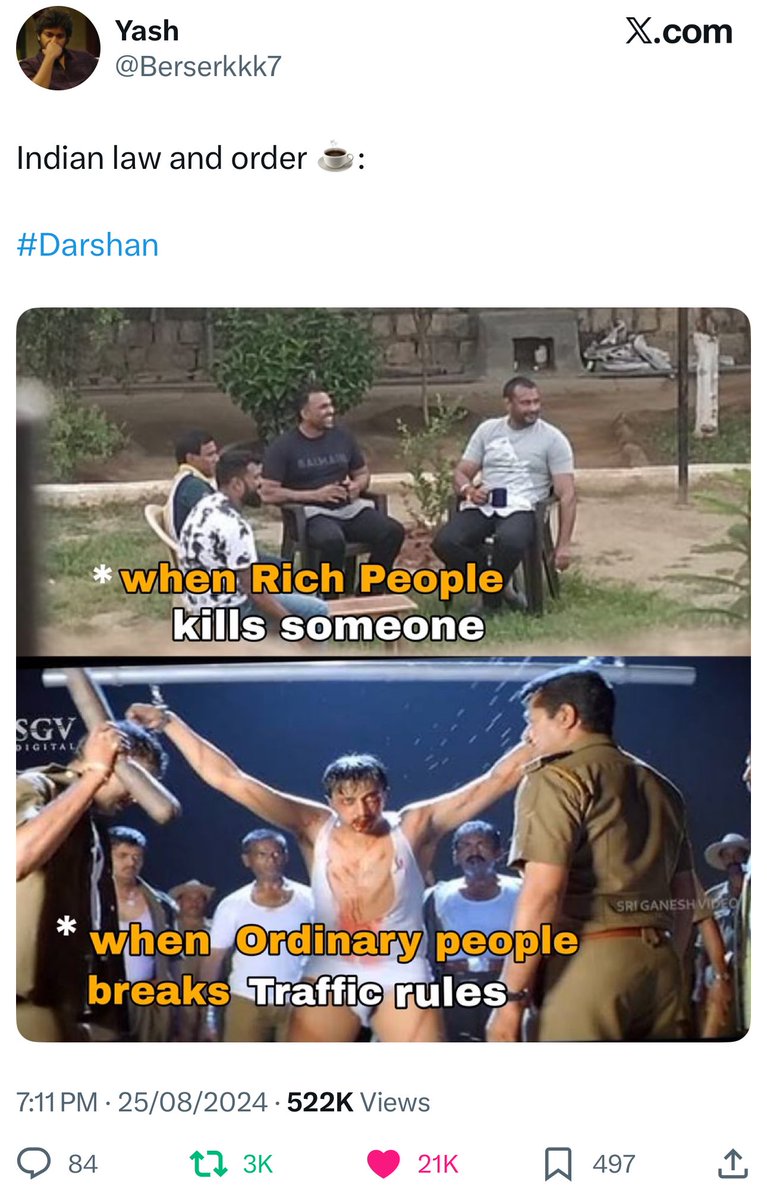Open the 7:11 PM 25/08/2024 timestamp
Viewport: 767px width, 1200px height.
[142, 1102]
